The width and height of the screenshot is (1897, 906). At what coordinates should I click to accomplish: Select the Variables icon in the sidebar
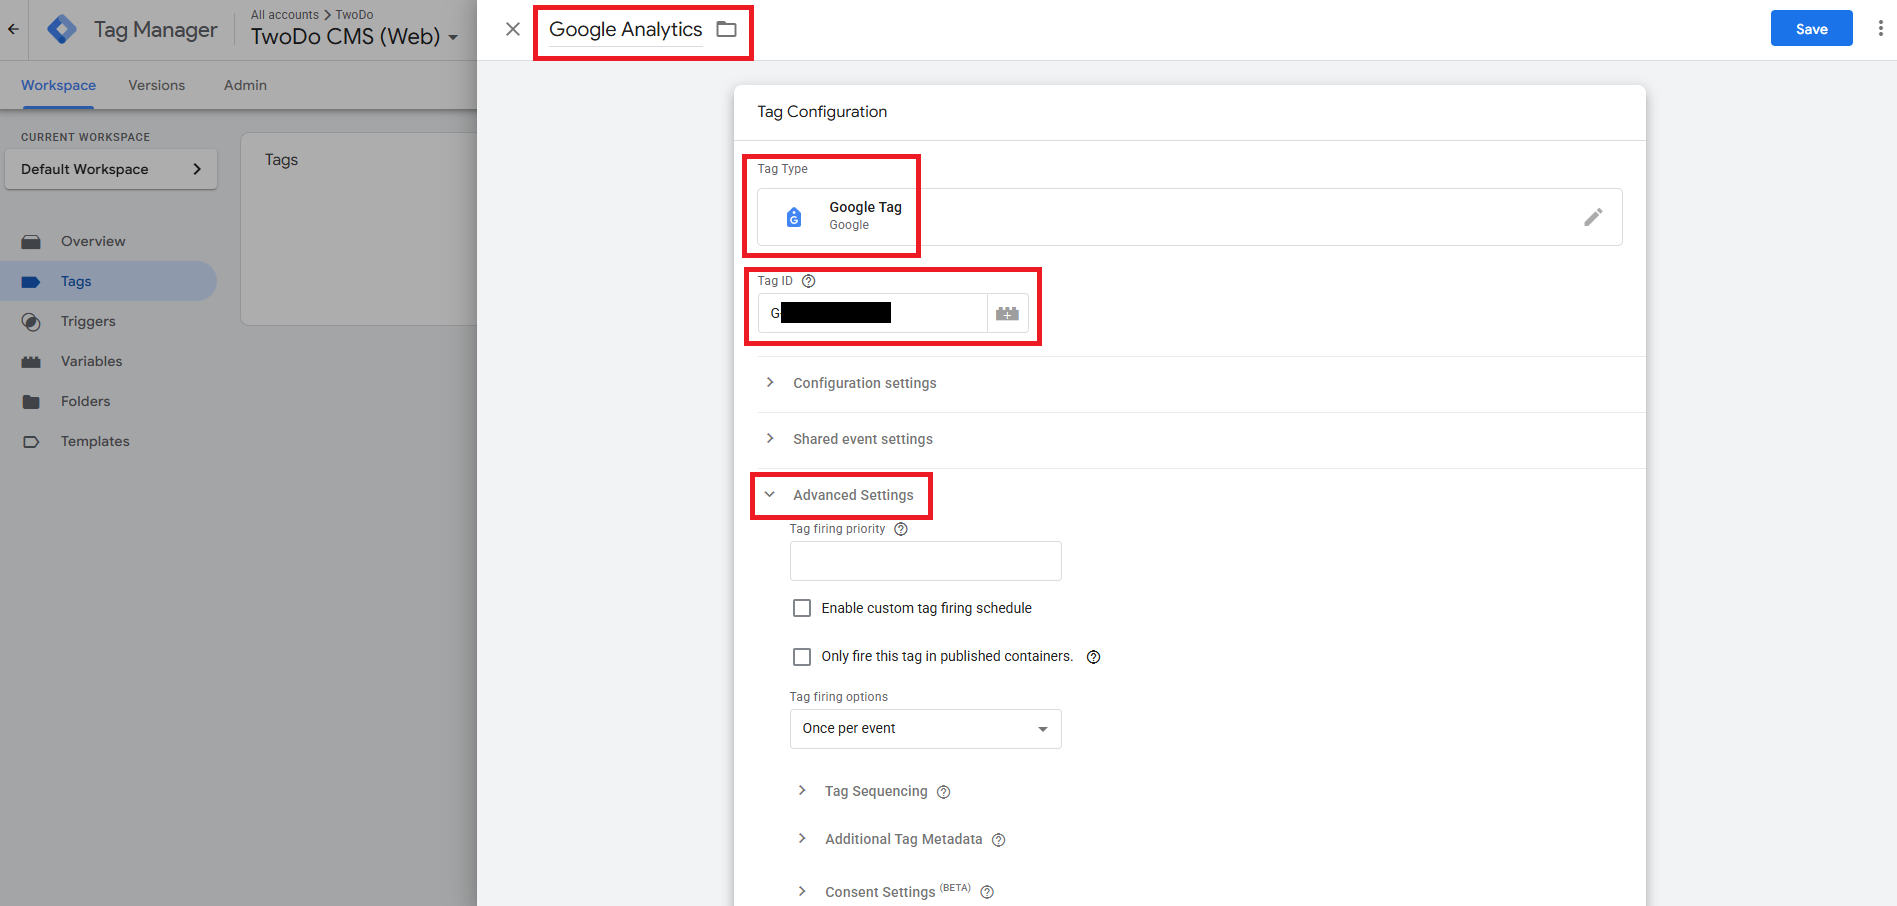click(30, 361)
